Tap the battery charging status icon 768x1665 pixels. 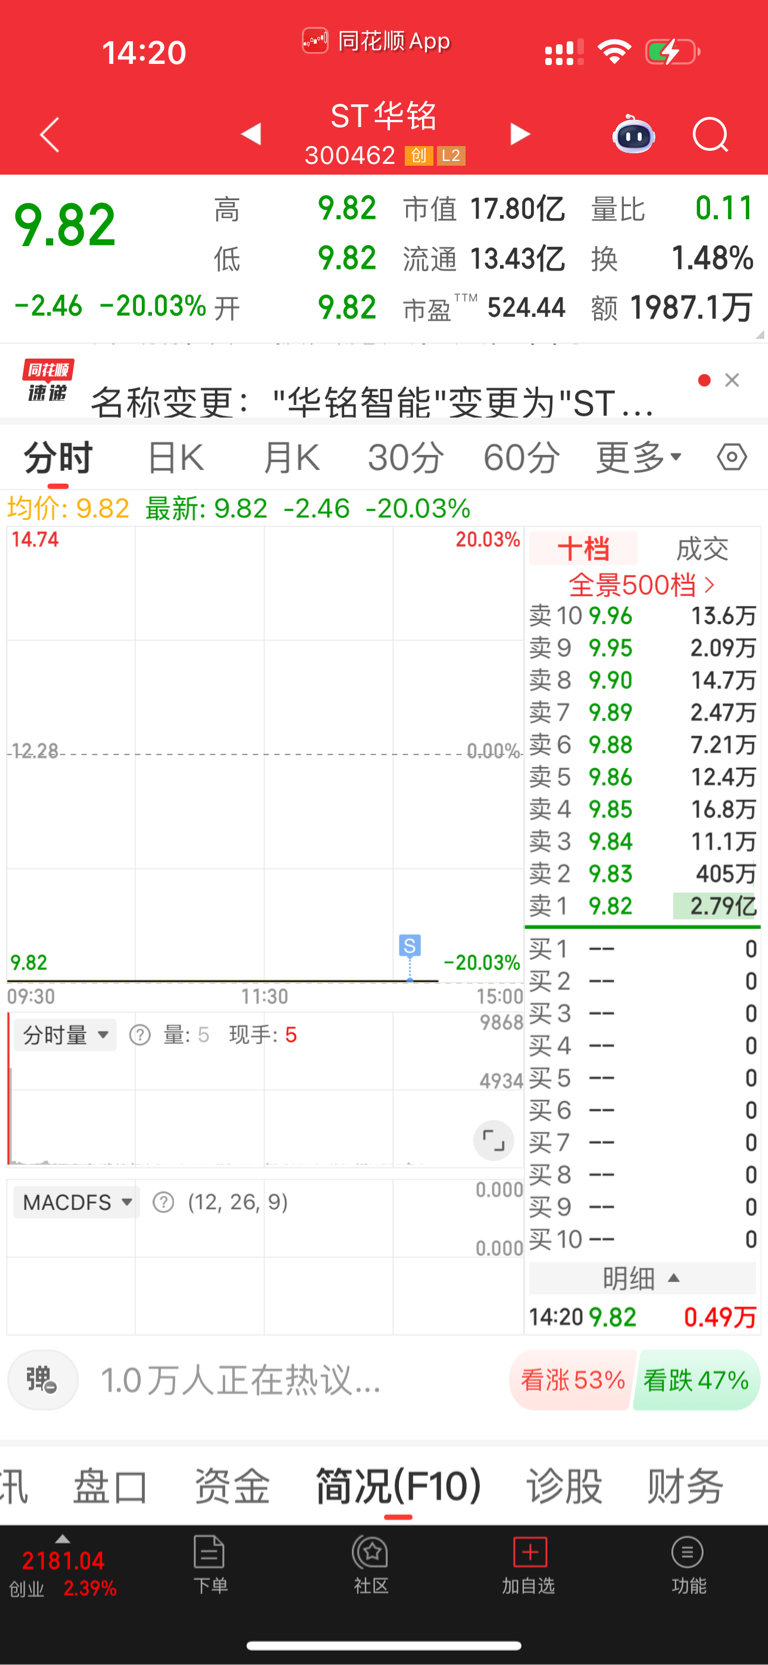[x=671, y=51]
